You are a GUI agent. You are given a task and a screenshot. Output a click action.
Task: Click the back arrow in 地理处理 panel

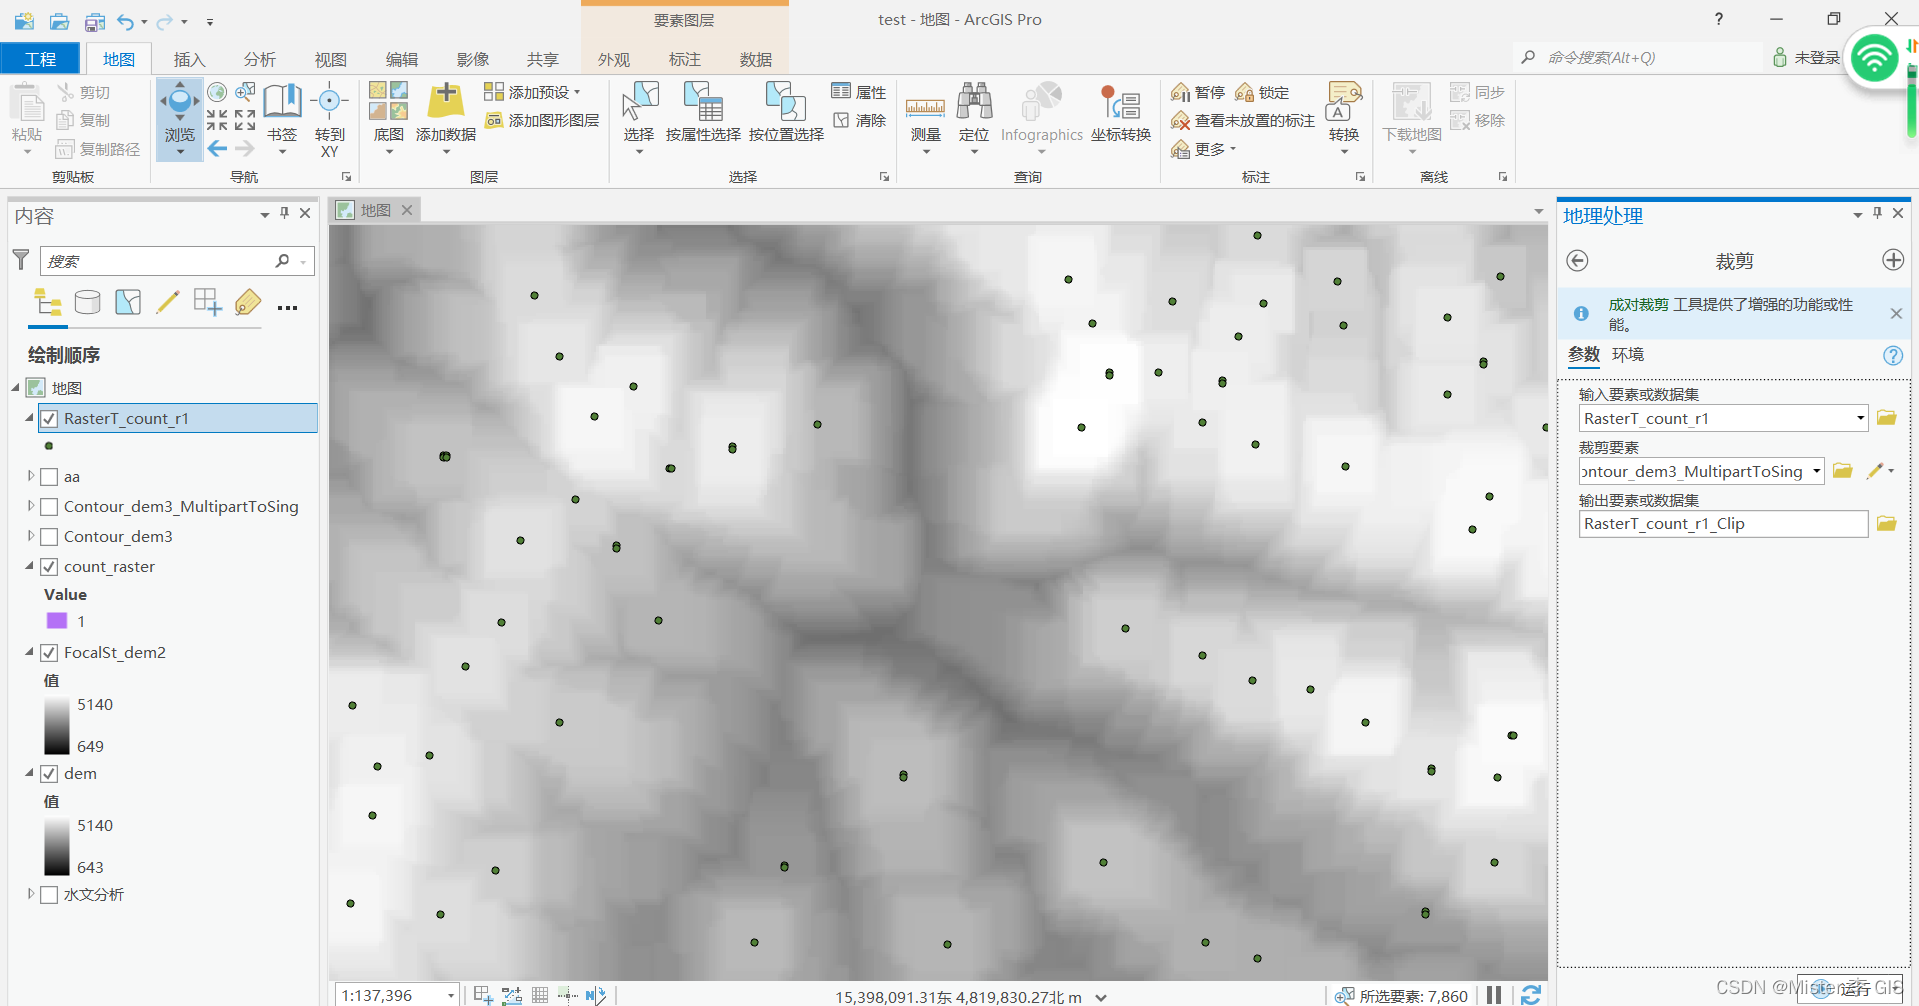pos(1577,260)
